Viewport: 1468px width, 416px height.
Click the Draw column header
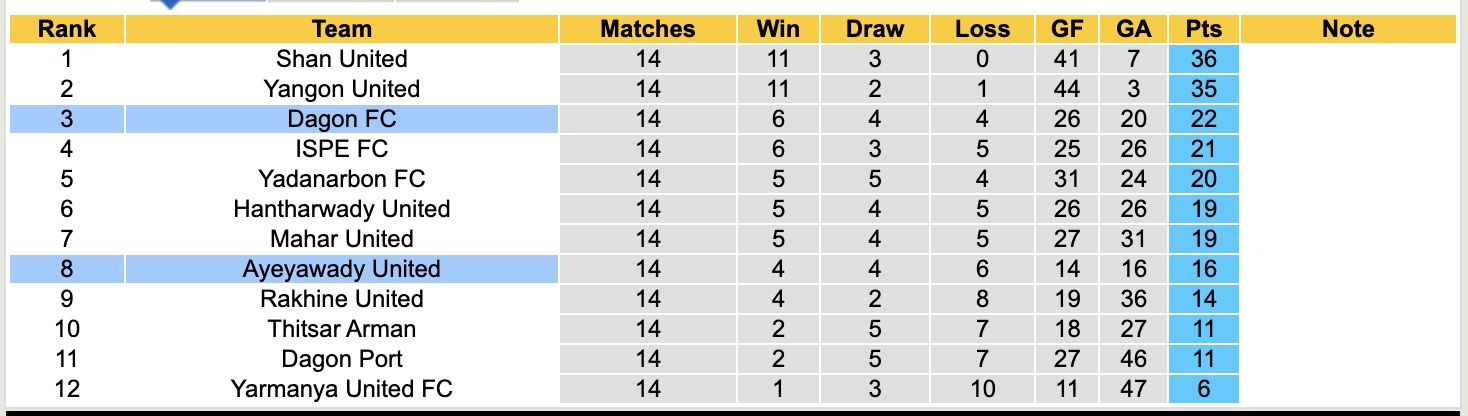pos(874,29)
